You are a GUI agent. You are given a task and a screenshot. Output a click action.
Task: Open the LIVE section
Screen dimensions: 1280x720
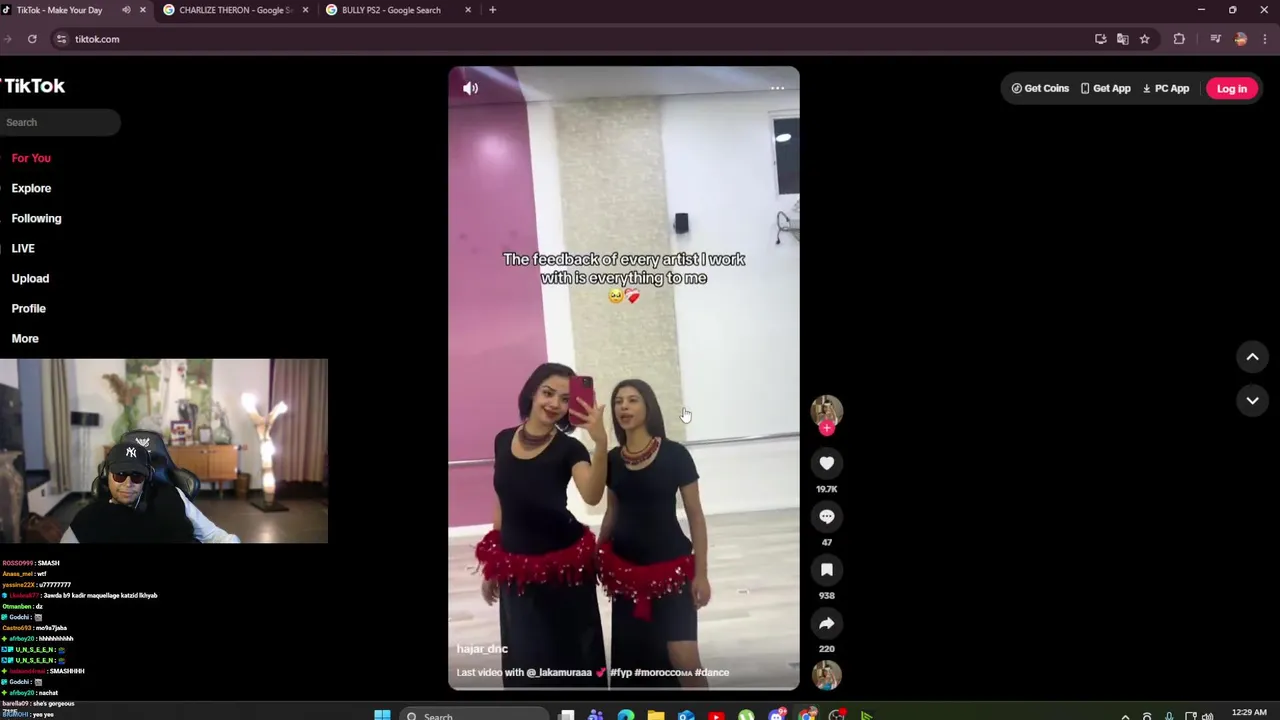pos(23,248)
